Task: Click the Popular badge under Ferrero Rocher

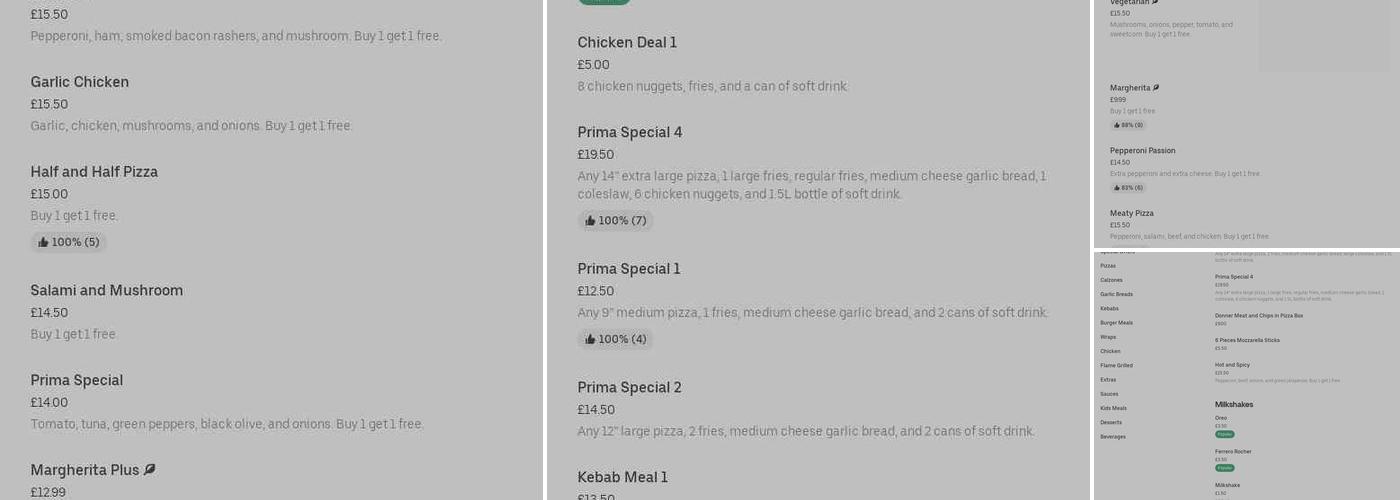Action: tap(1225, 468)
